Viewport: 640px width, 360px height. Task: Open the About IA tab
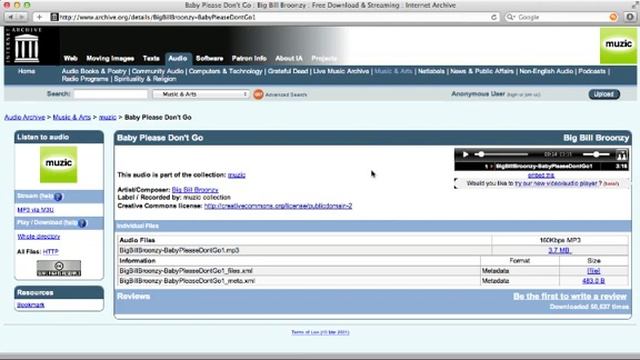289,58
